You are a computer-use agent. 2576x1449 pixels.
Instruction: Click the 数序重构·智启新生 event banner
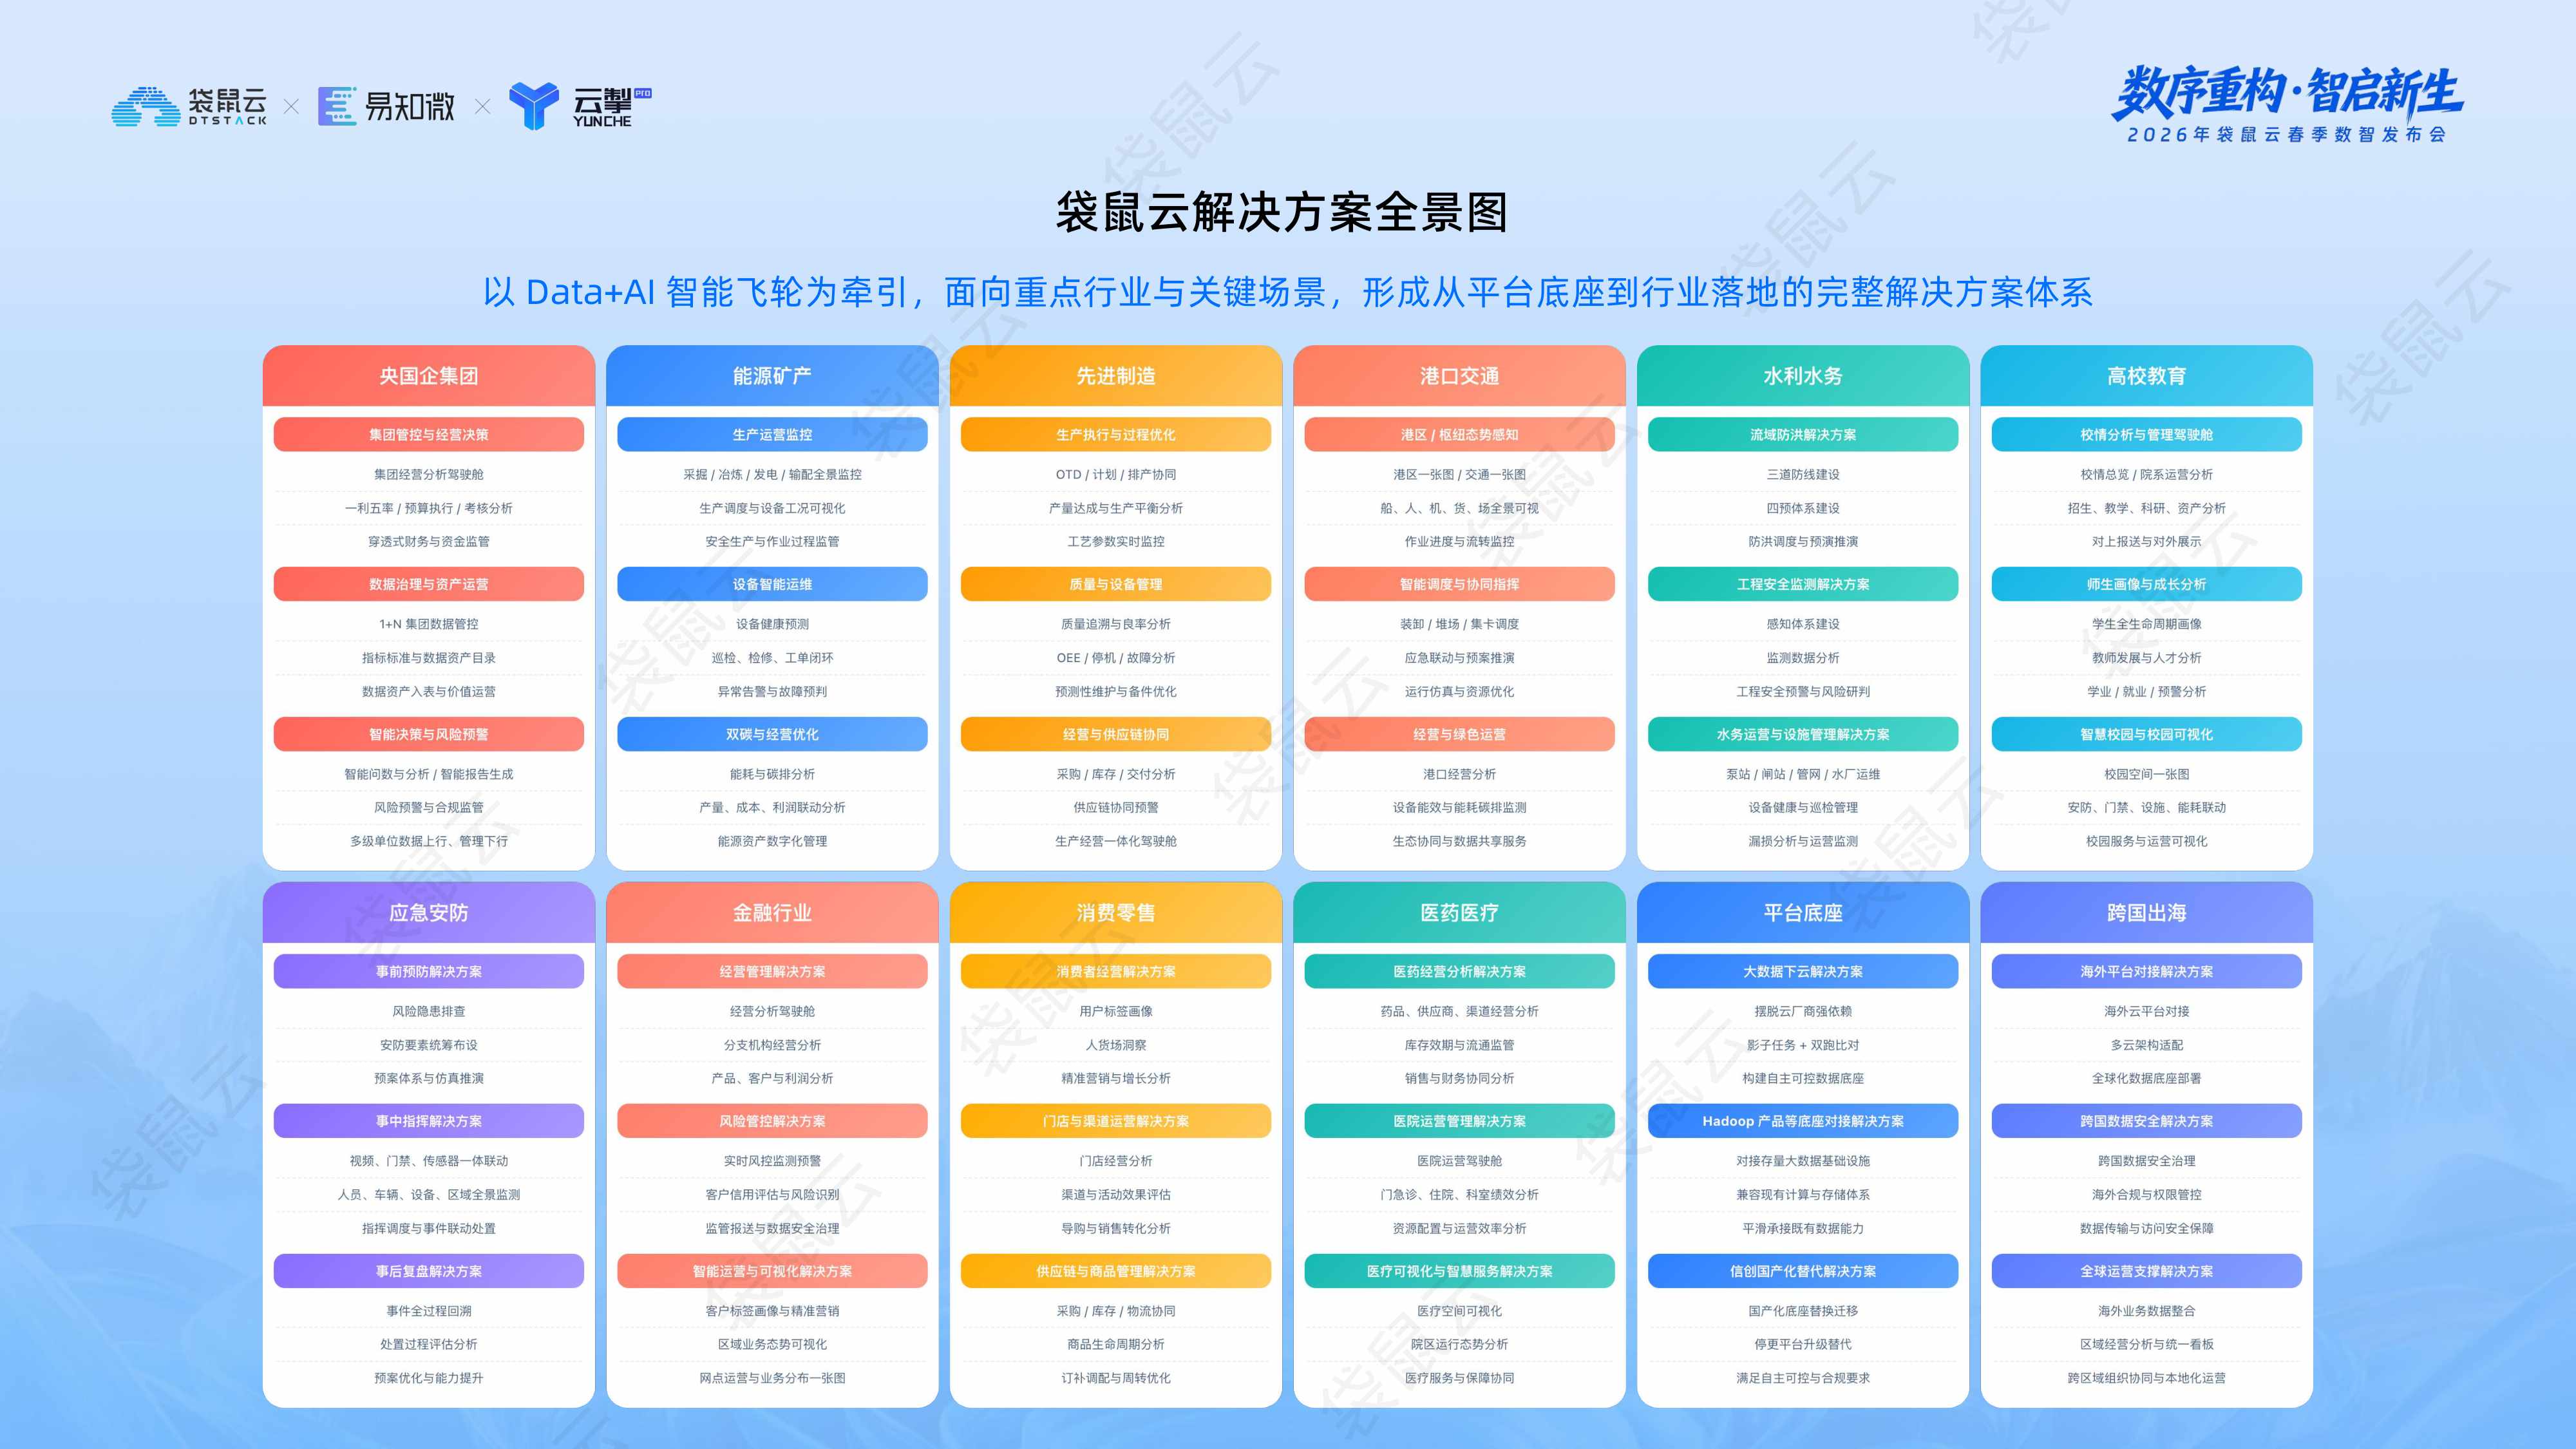(x=2287, y=104)
